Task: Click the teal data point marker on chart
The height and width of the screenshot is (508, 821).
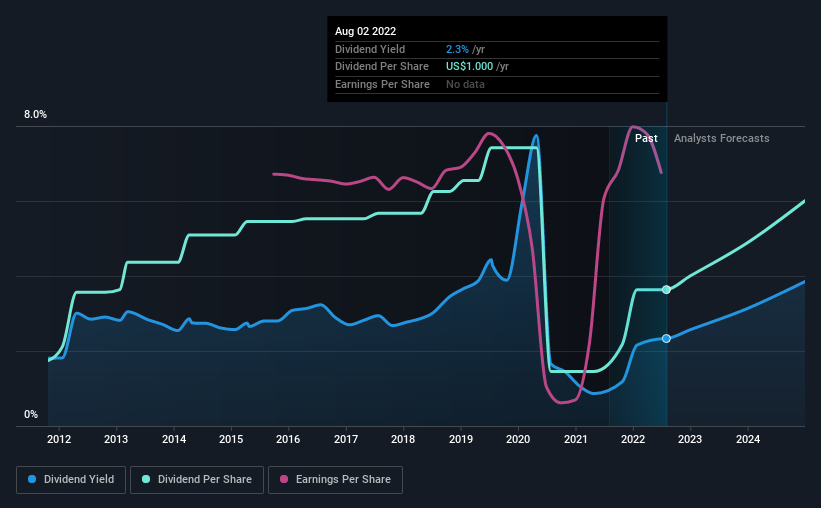Action: click(x=666, y=290)
